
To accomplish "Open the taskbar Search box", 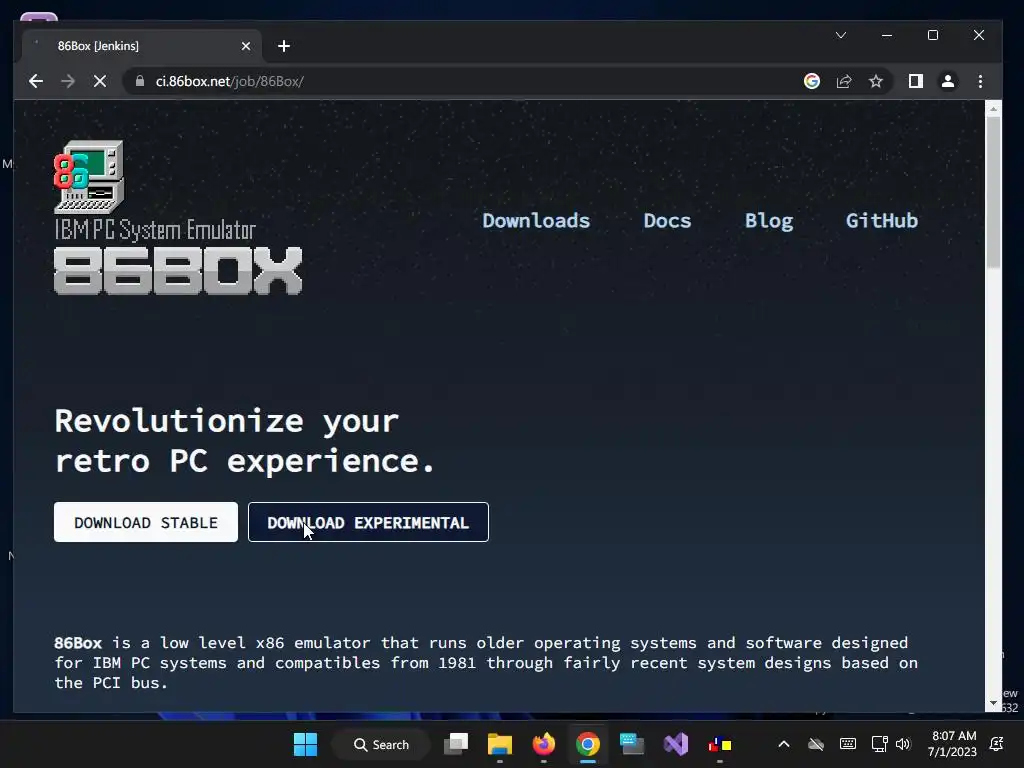I will [381, 744].
